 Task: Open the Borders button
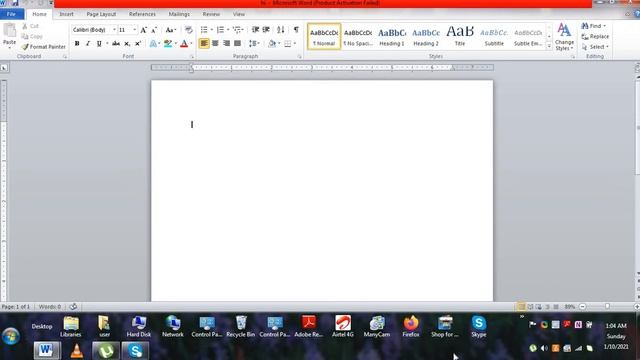(288, 43)
